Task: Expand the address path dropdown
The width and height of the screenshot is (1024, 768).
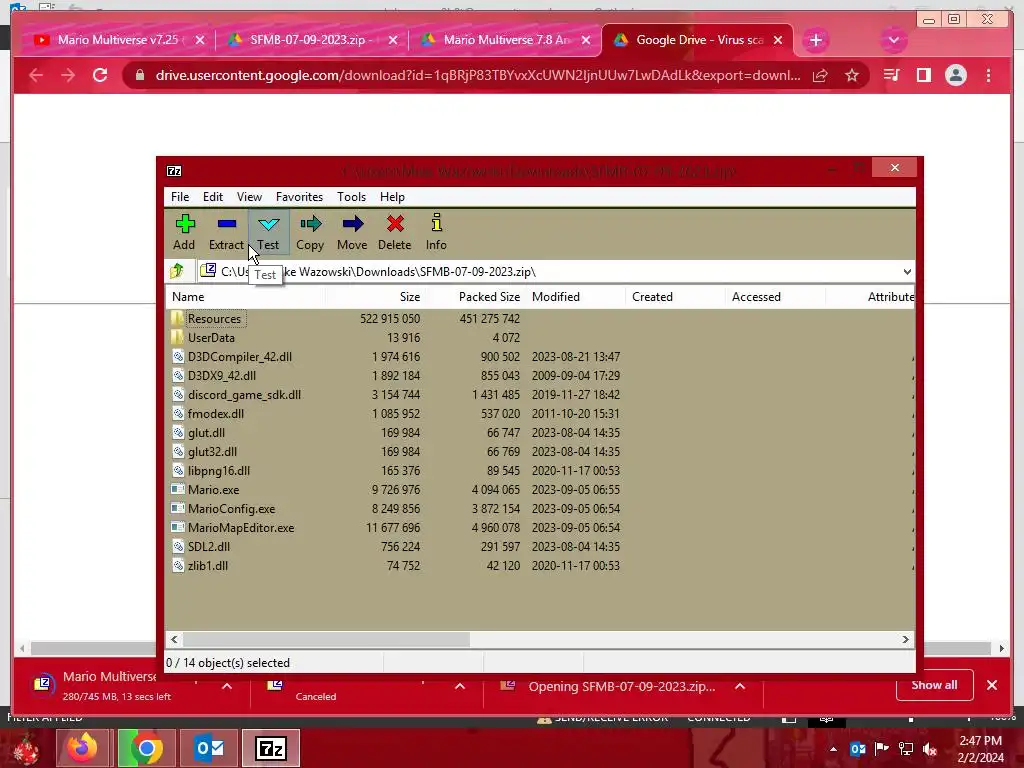Action: pos(906,272)
